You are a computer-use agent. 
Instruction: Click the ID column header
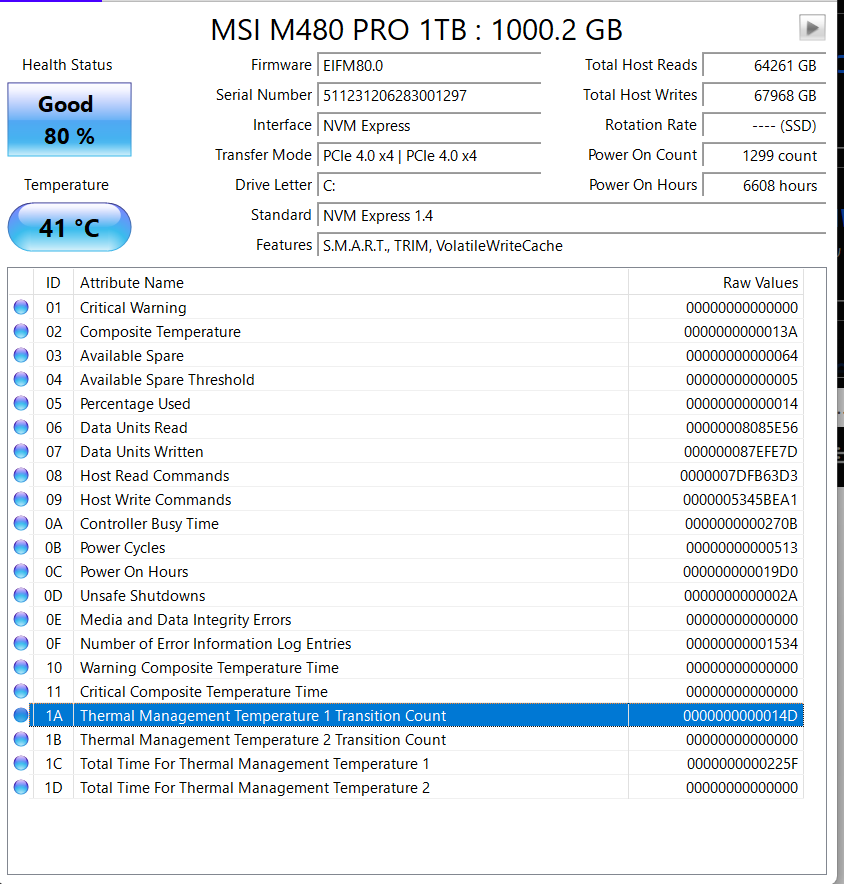tap(53, 283)
